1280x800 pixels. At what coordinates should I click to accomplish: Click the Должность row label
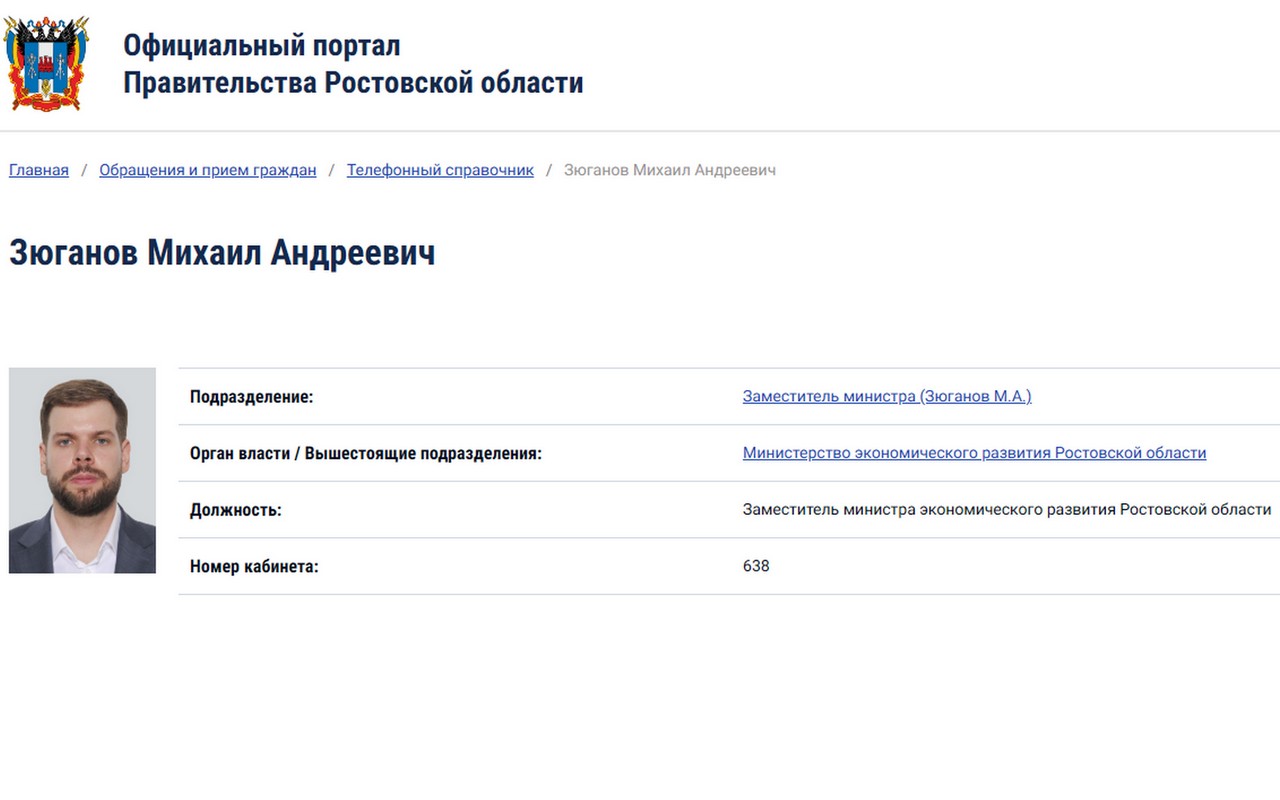click(236, 510)
